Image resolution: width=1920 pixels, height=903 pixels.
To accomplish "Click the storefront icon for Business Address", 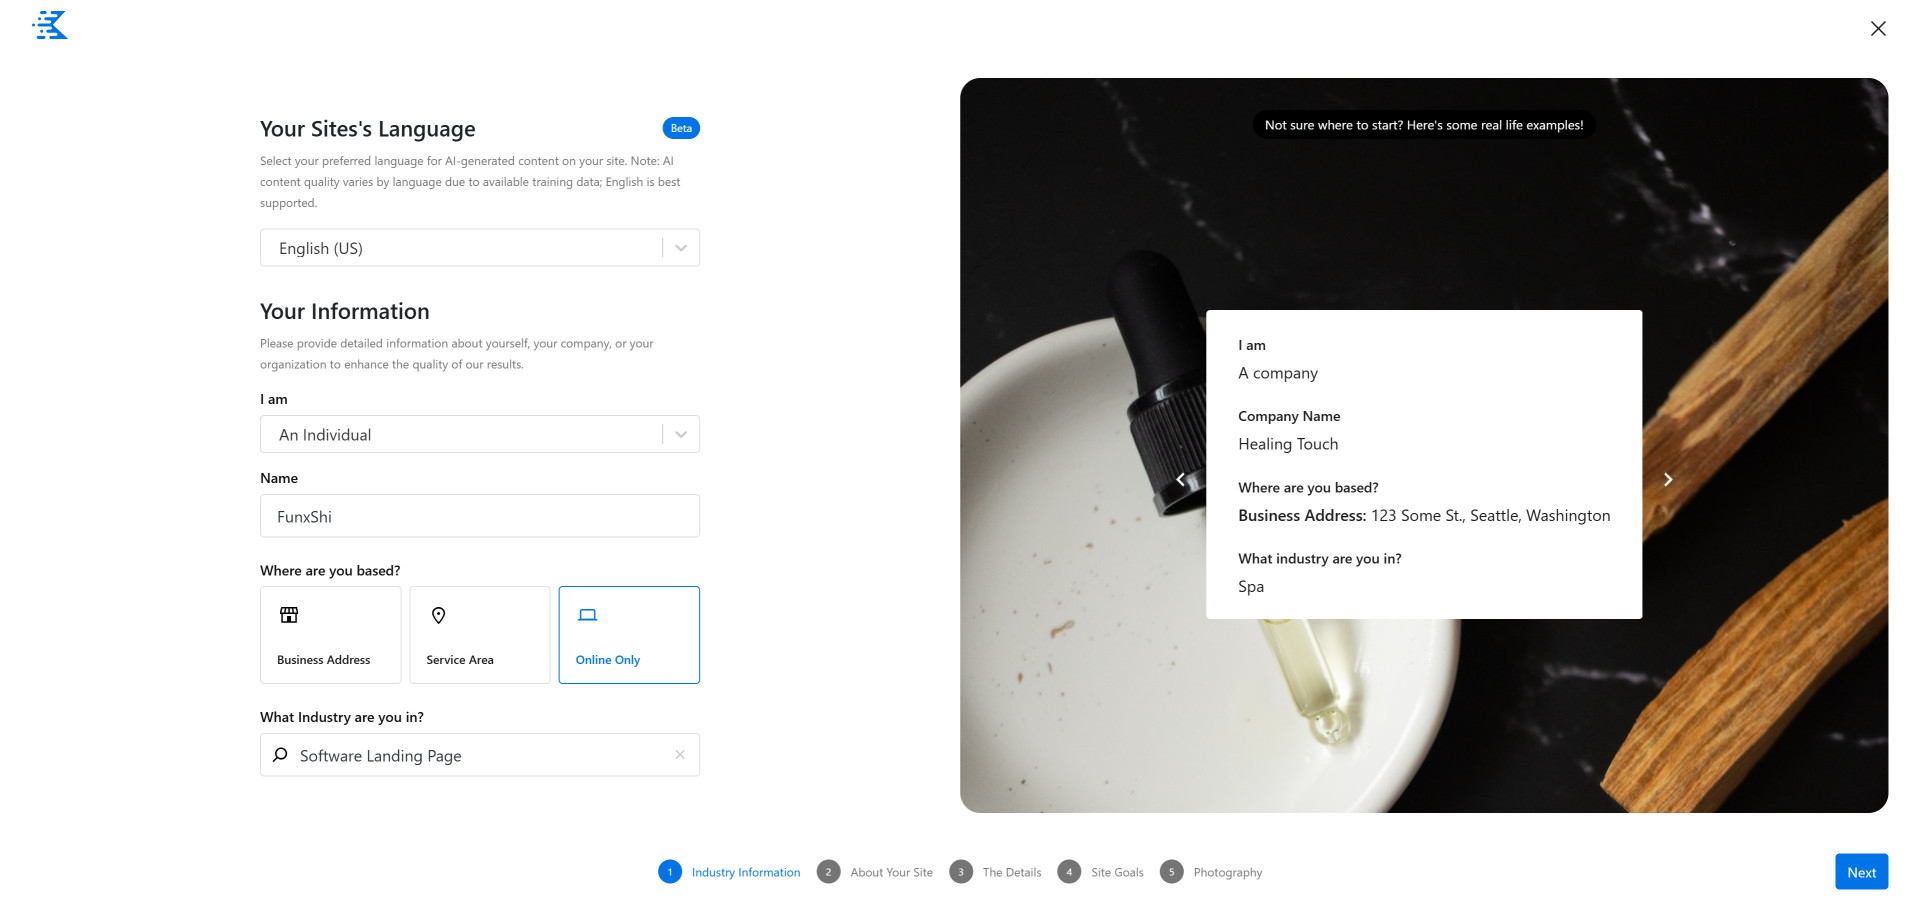I will (x=289, y=615).
